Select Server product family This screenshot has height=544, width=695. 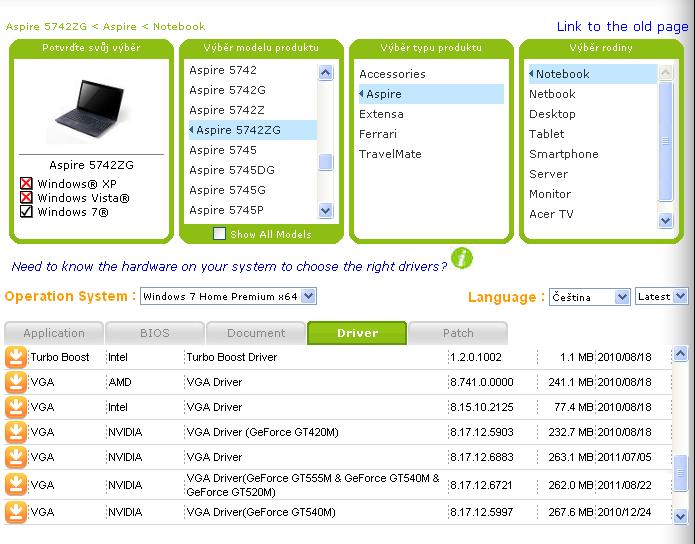coord(548,174)
